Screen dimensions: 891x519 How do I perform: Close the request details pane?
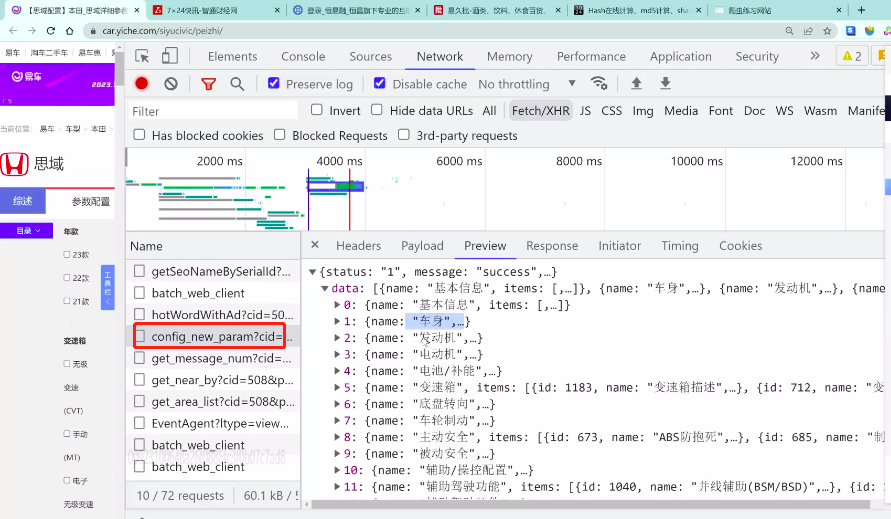tap(315, 244)
